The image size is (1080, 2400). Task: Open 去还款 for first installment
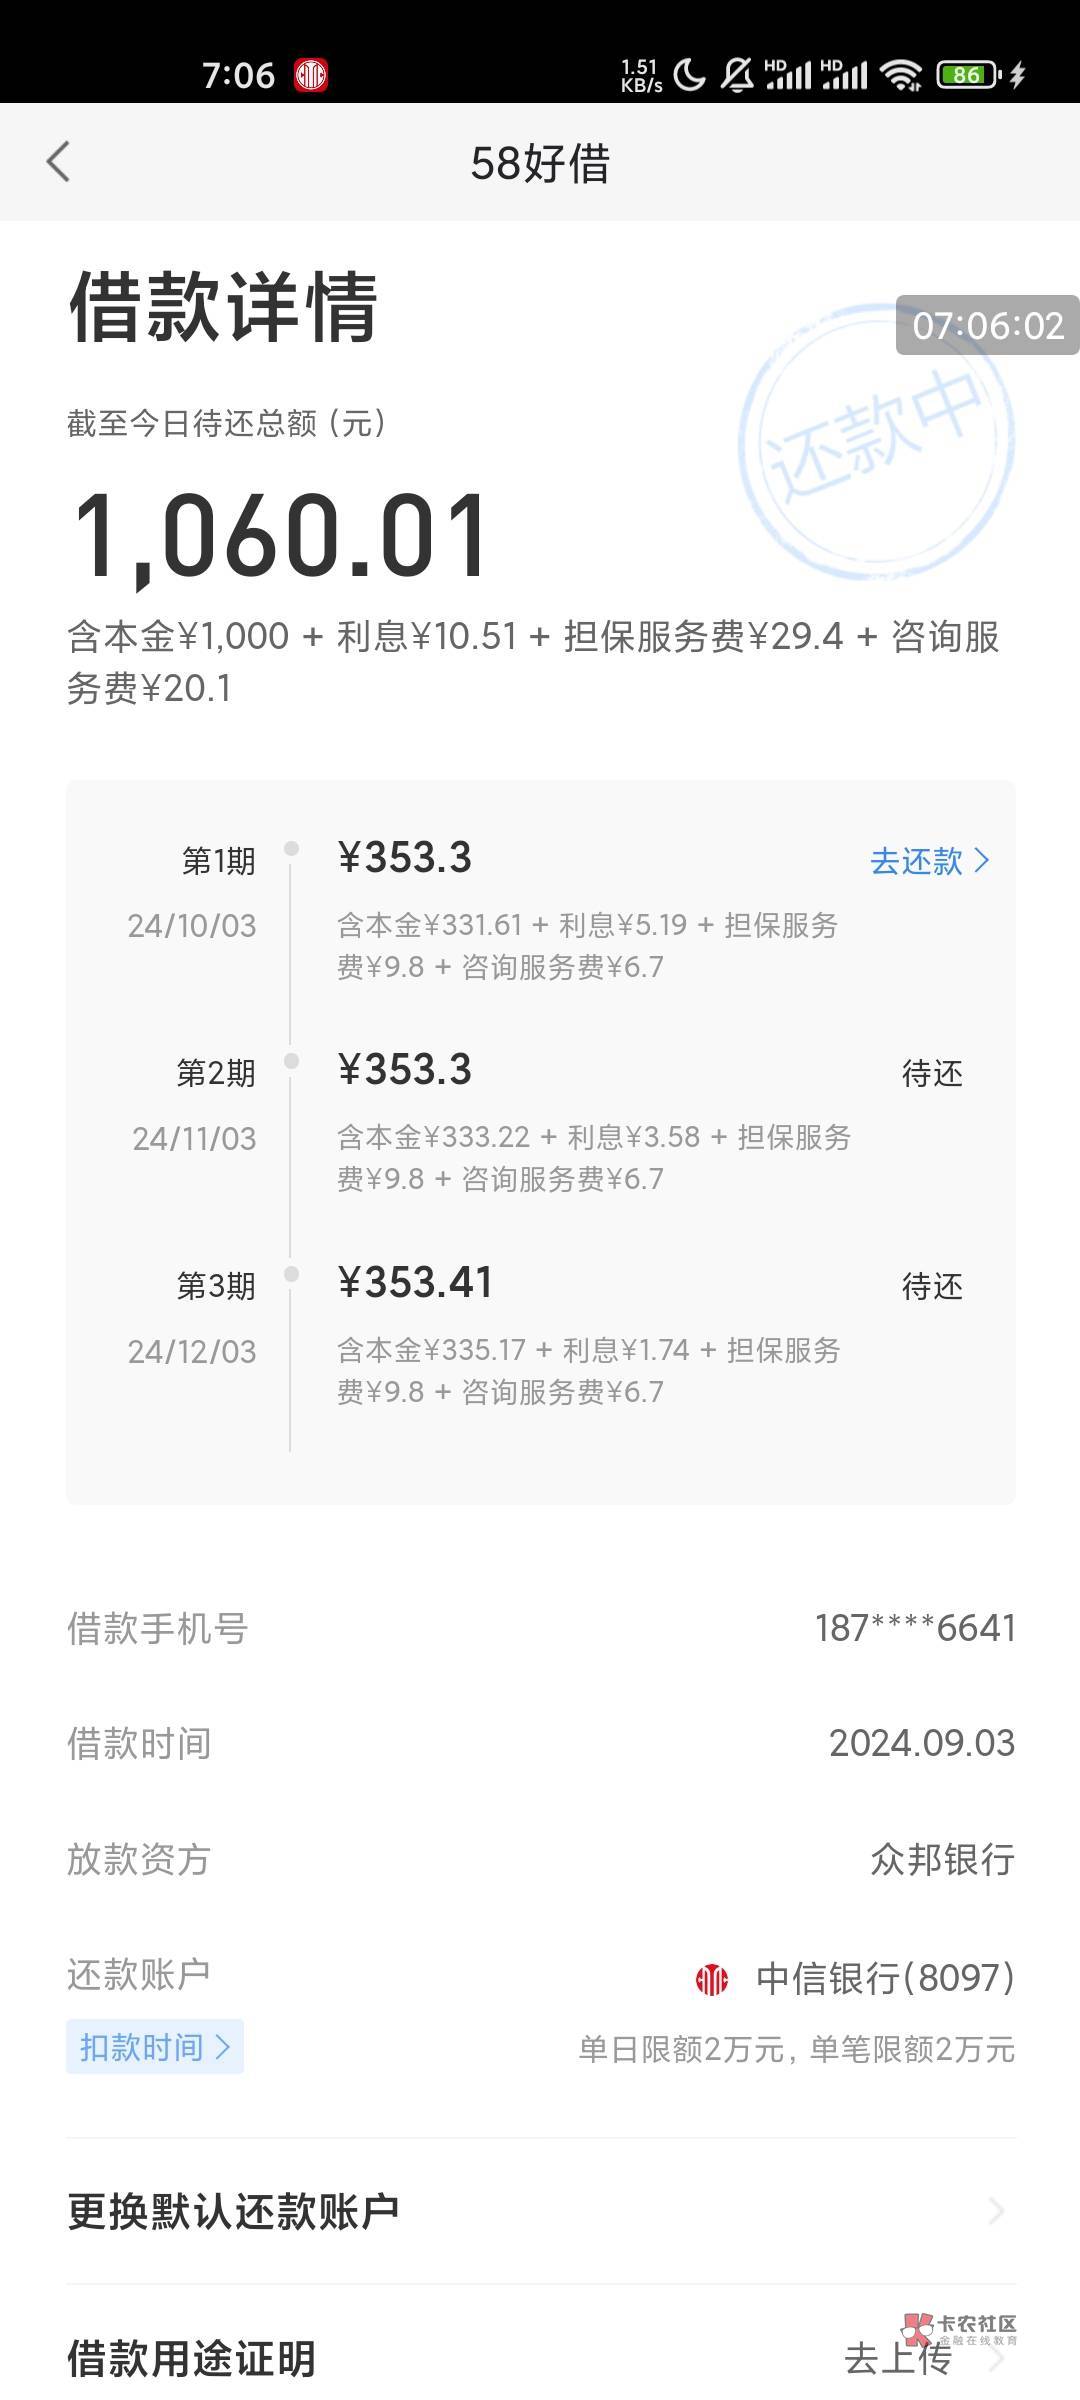(916, 861)
